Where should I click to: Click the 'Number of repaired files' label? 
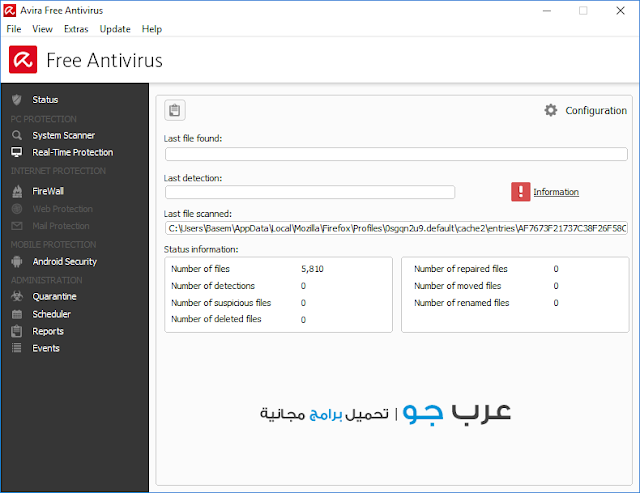click(x=461, y=269)
